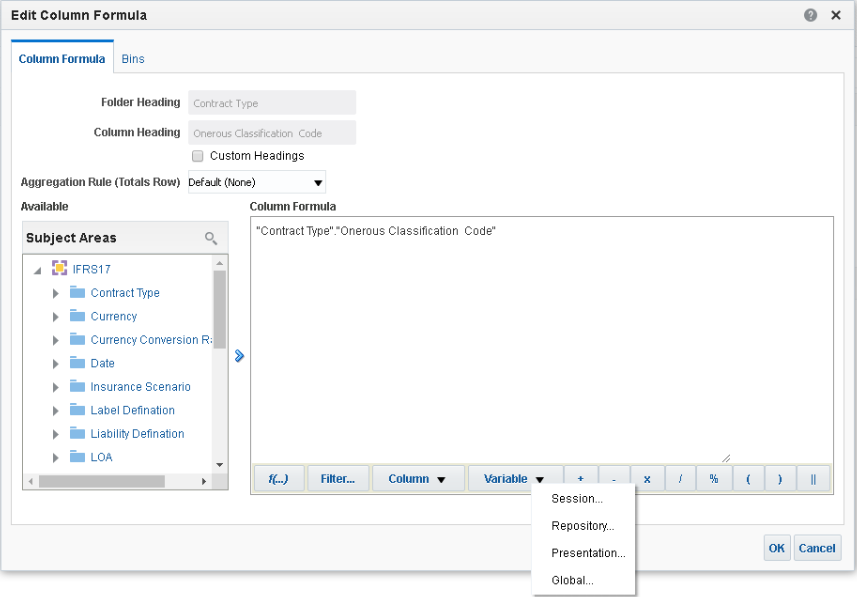Insert divide slash operator

680,479
